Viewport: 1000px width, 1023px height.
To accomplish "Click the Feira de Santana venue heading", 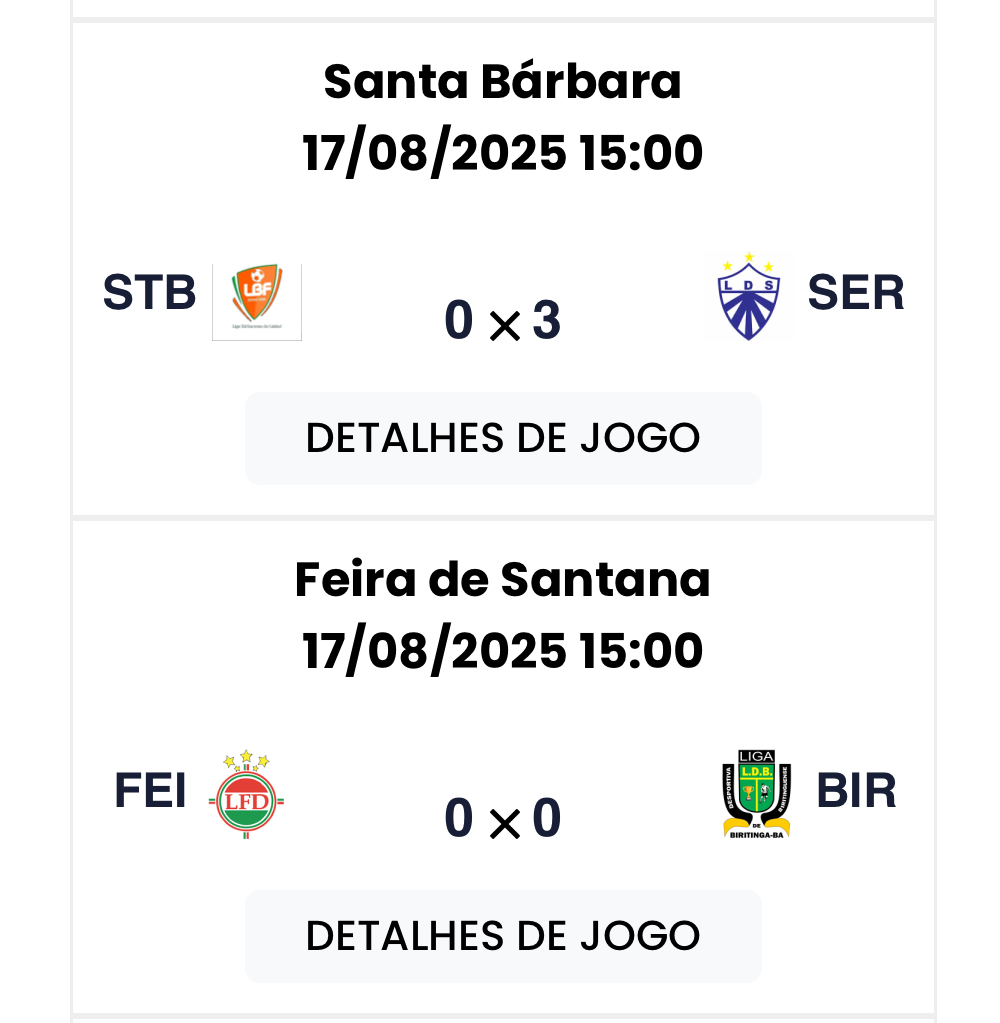I will point(503,580).
